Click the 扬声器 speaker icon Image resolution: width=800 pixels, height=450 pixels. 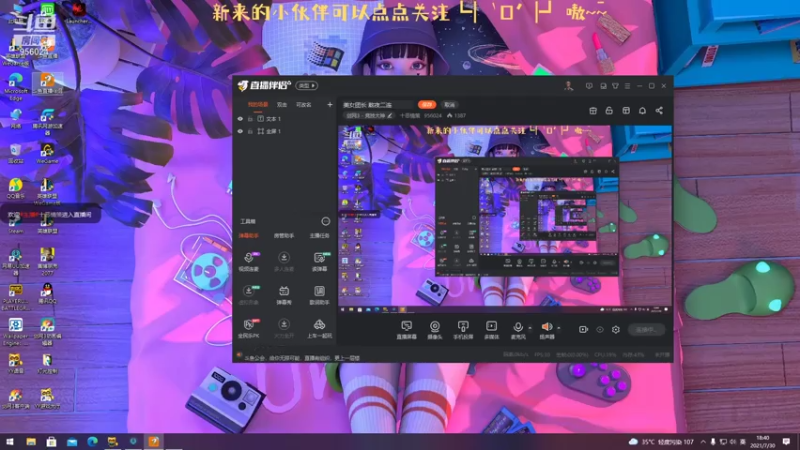coord(546,327)
